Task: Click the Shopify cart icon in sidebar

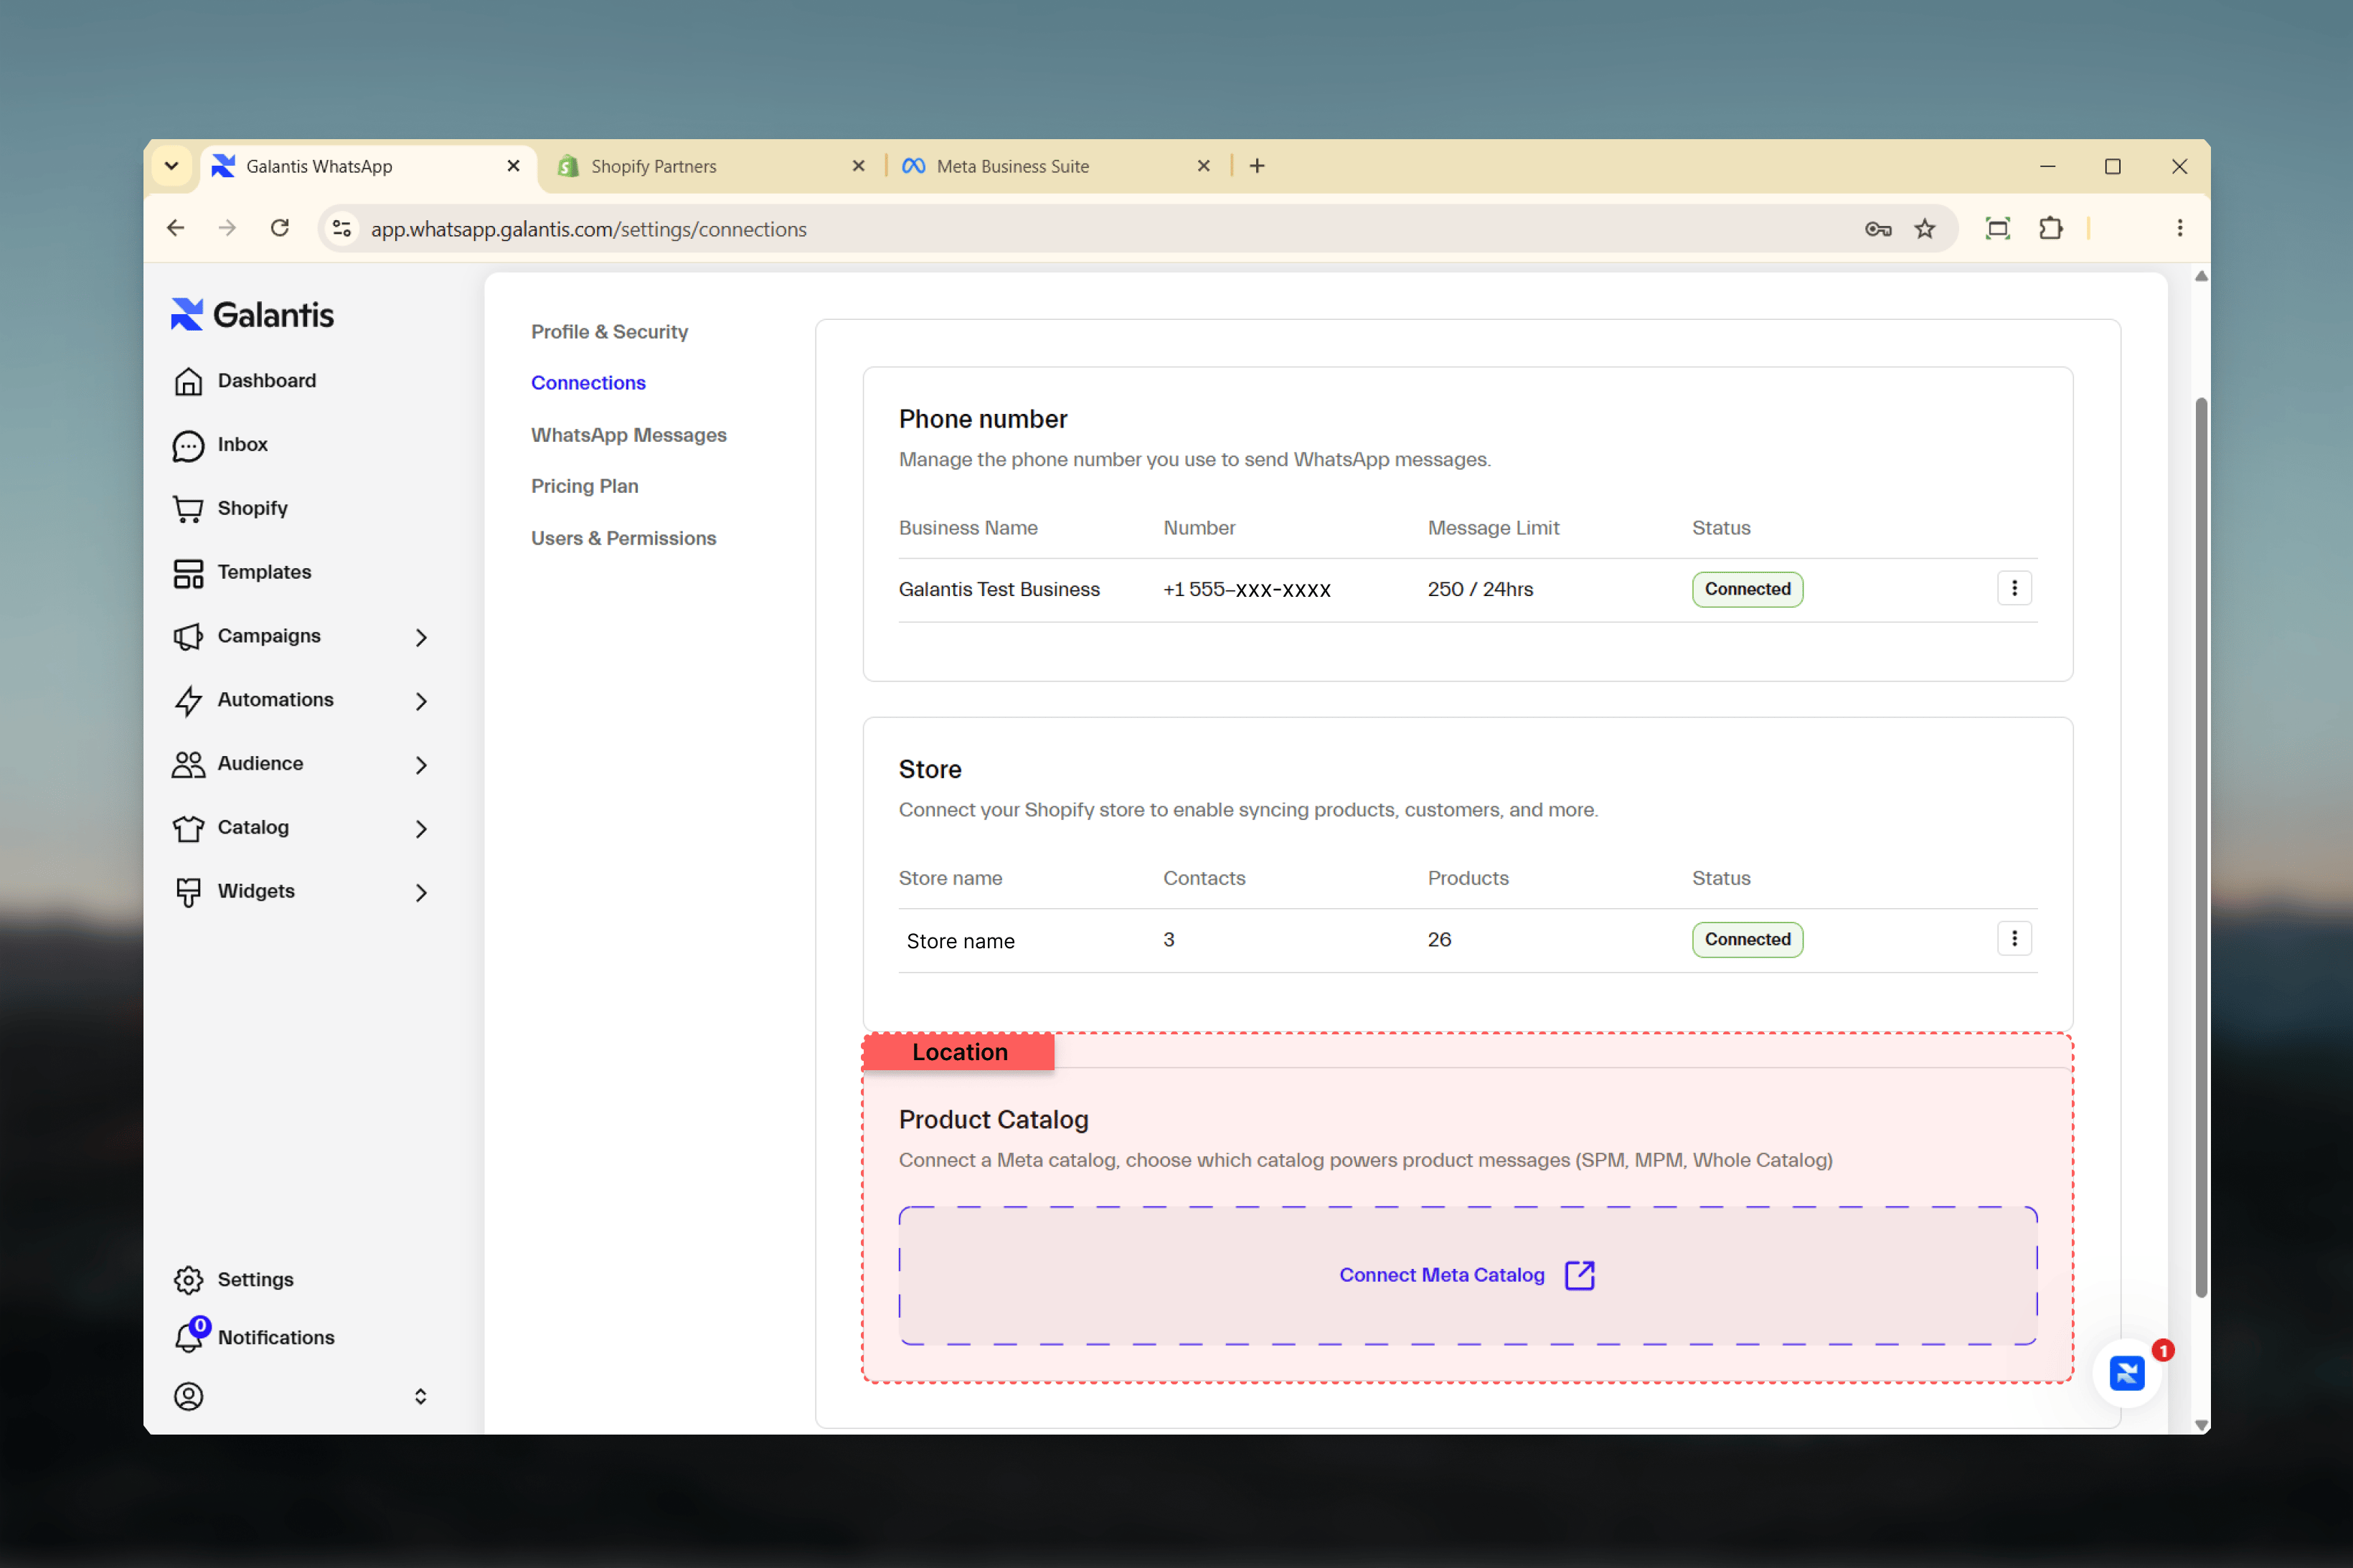Action: tap(188, 509)
